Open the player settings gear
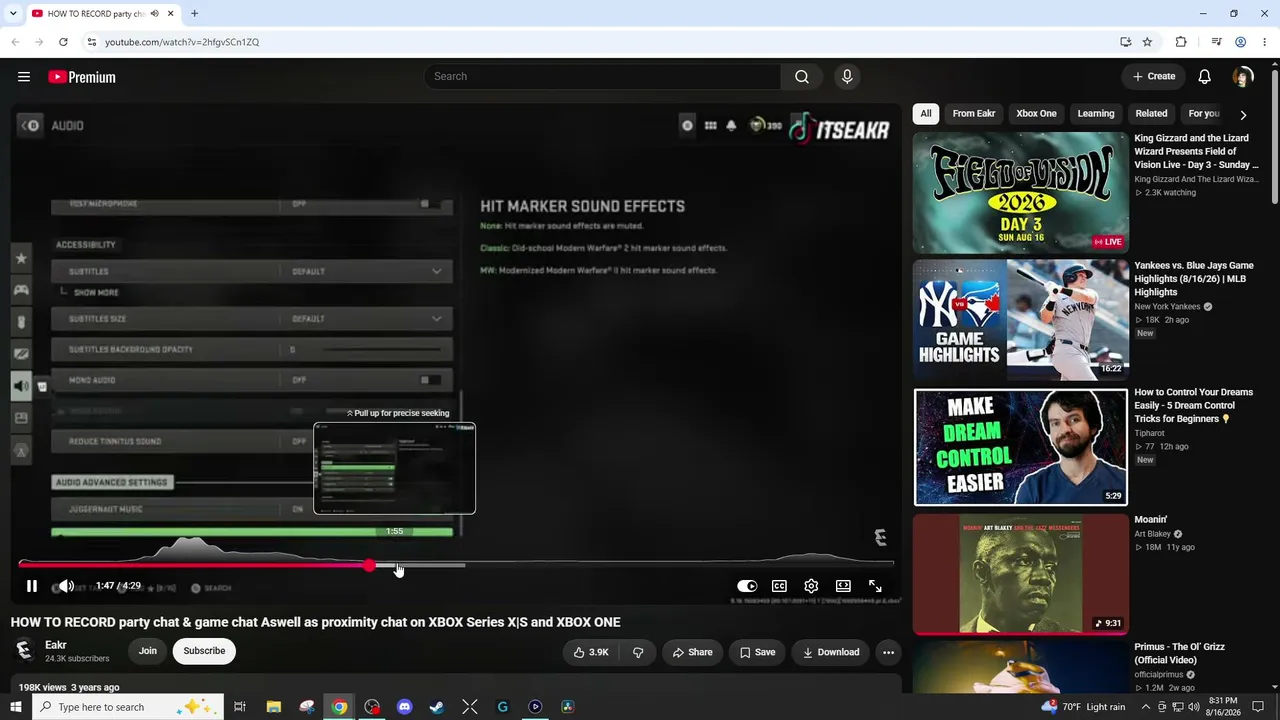The image size is (1280, 720). click(x=811, y=587)
